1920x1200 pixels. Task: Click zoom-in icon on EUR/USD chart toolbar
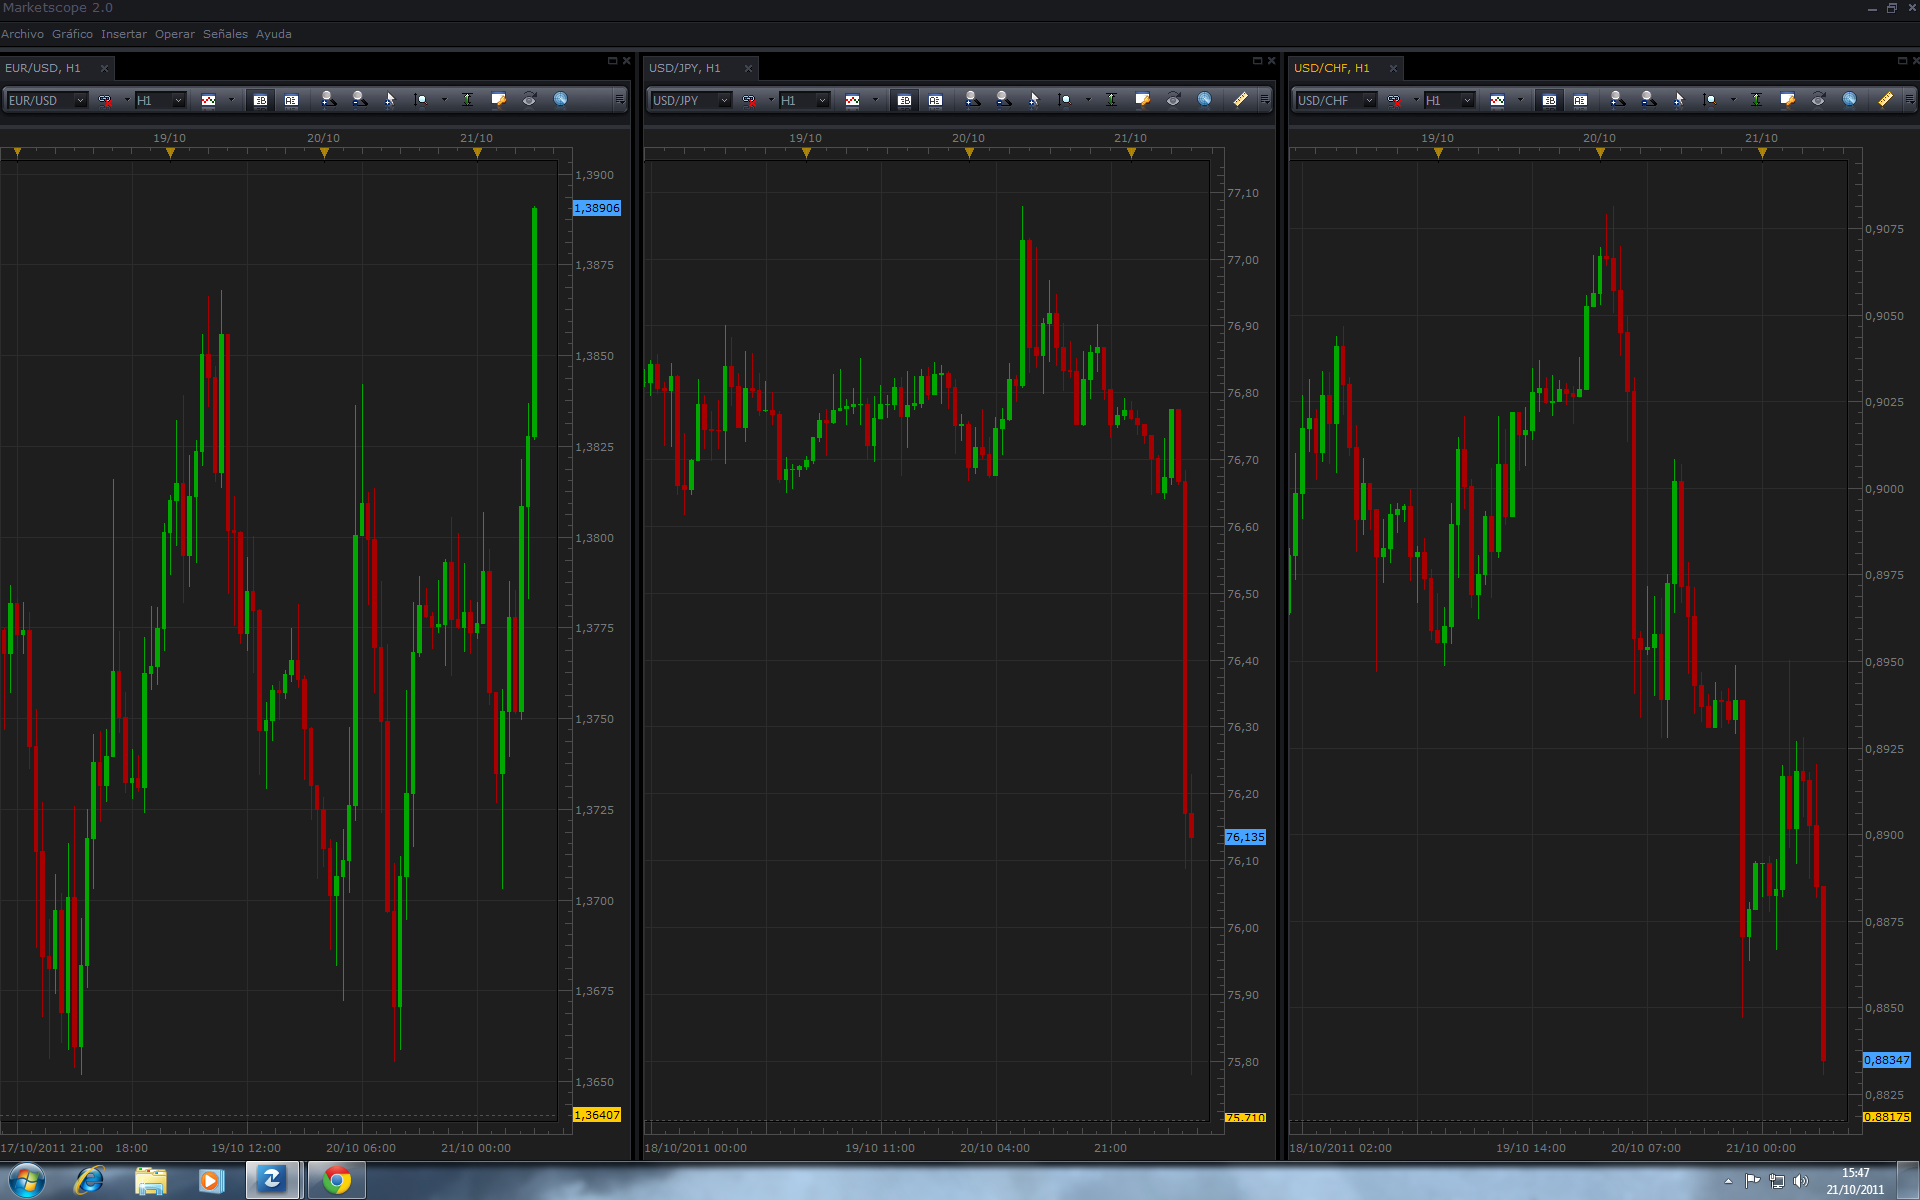(x=328, y=100)
